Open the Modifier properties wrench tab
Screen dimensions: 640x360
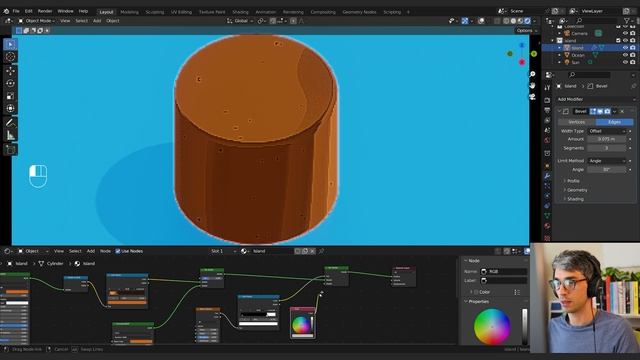point(547,176)
